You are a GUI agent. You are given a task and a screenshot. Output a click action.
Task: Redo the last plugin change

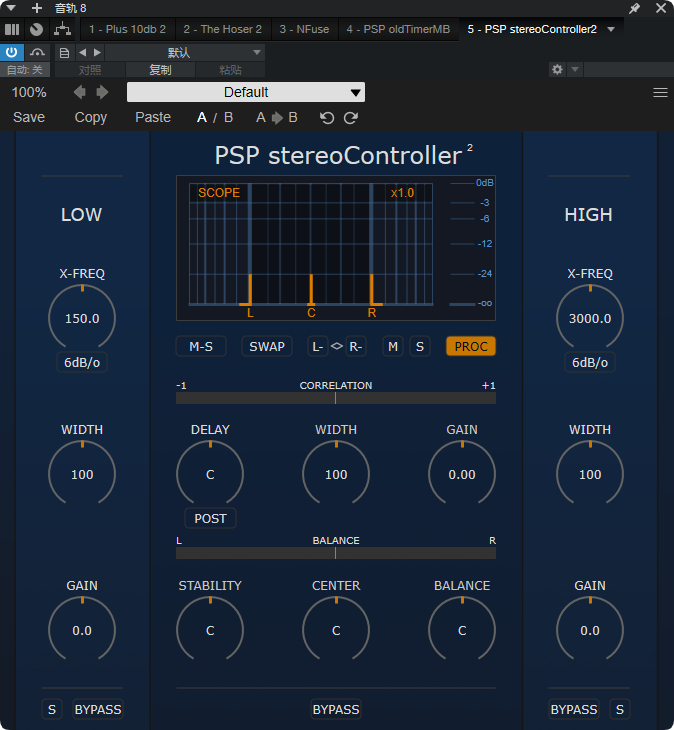pyautogui.click(x=351, y=118)
